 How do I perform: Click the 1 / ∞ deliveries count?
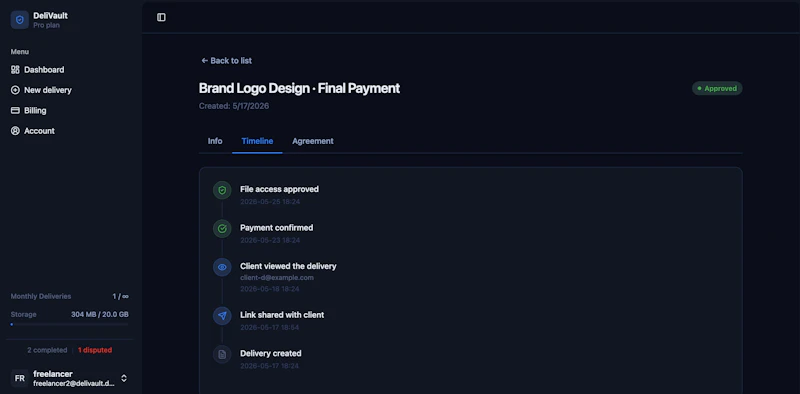tap(120, 296)
